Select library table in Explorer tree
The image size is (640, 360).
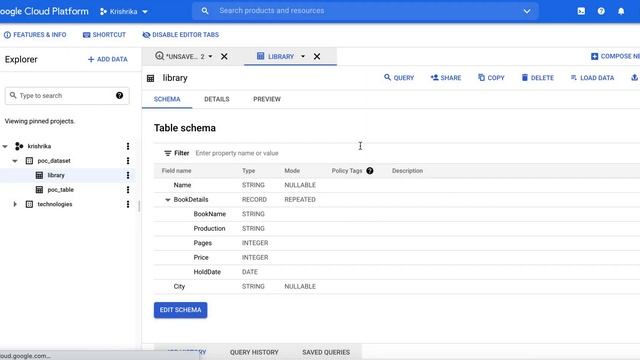[x=56, y=175]
